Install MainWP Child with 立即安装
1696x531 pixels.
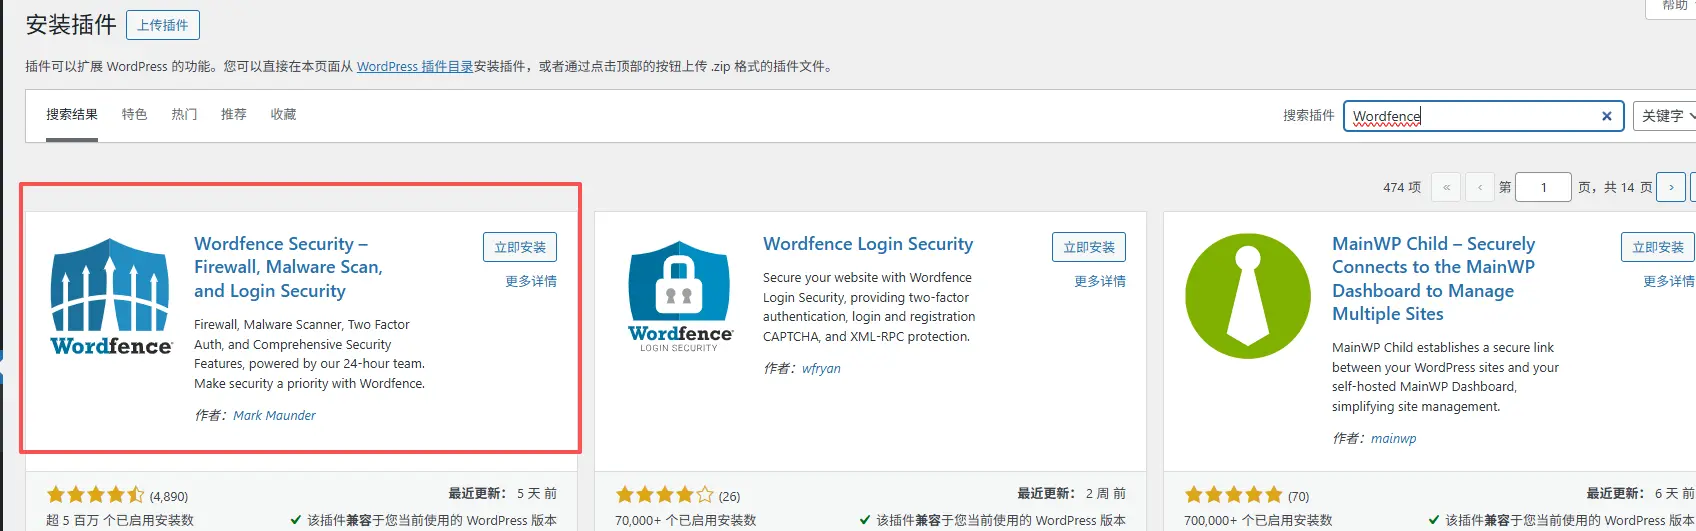point(1658,247)
